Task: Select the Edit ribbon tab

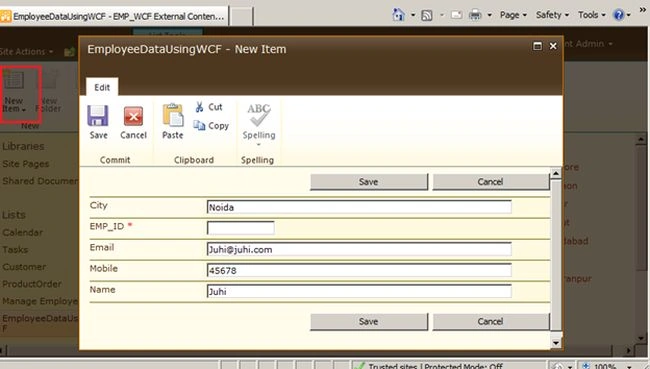Action: 102,87
